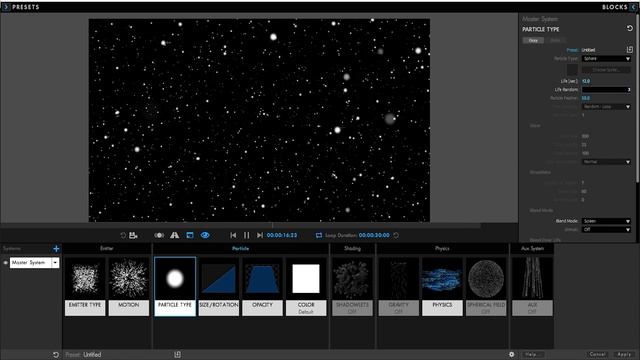The width and height of the screenshot is (640, 360).
Task: Switch to the second tab under Particle Type
Action: [555, 40]
